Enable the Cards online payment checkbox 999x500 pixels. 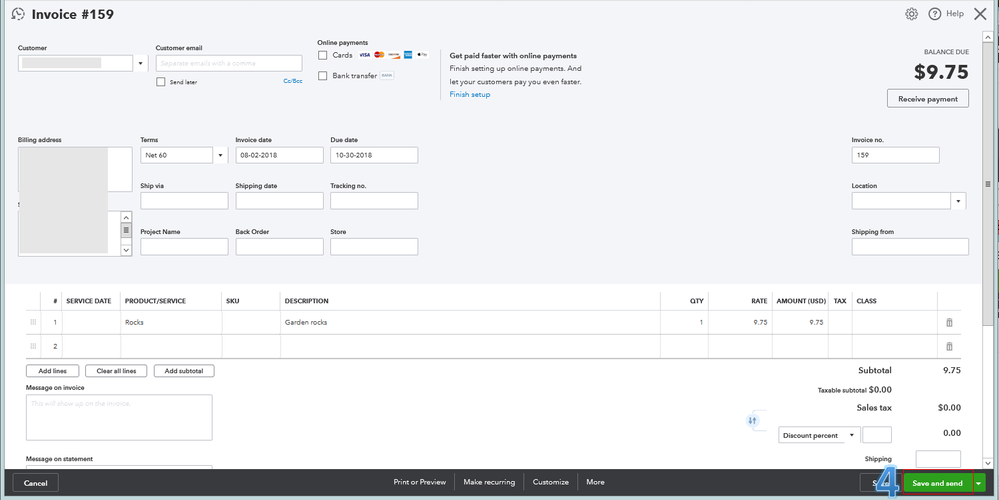(x=323, y=56)
